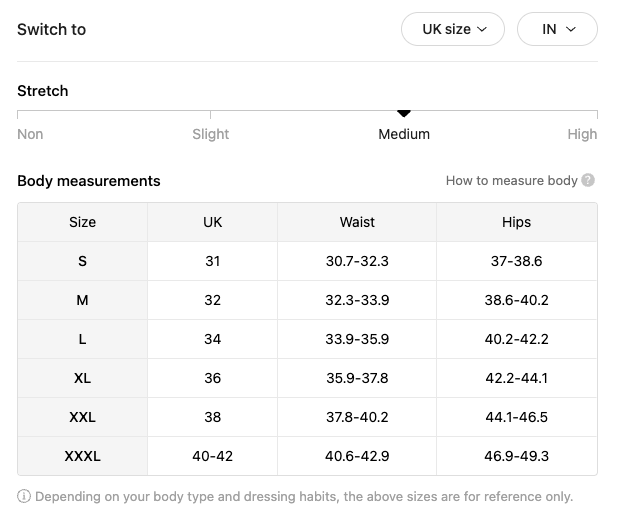The image size is (622, 510).
Task: Select the High stretch label
Action: point(582,134)
